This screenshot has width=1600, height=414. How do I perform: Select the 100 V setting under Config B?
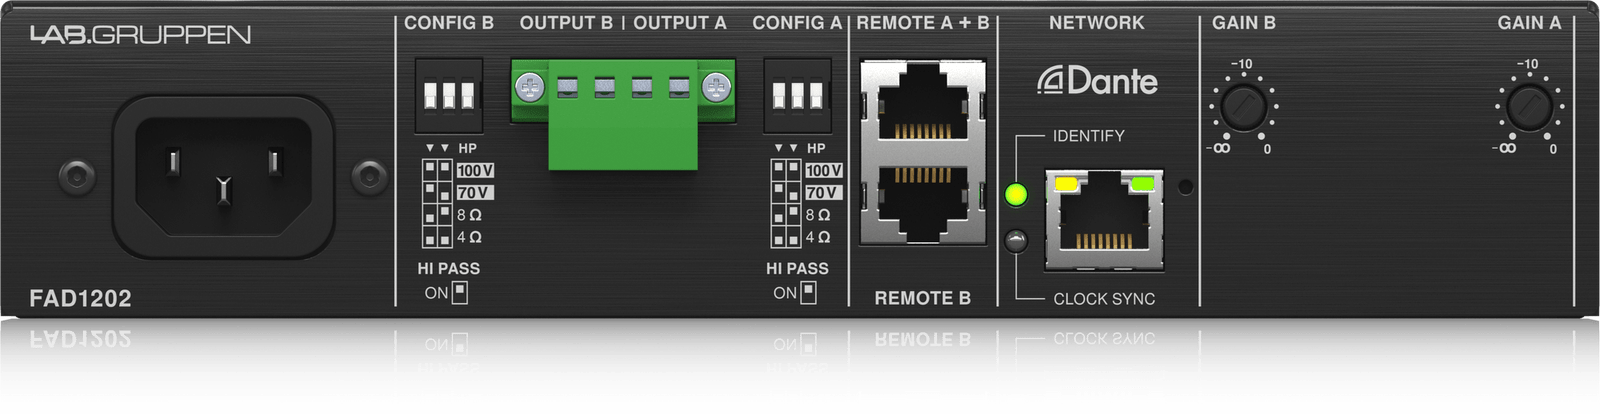[475, 170]
